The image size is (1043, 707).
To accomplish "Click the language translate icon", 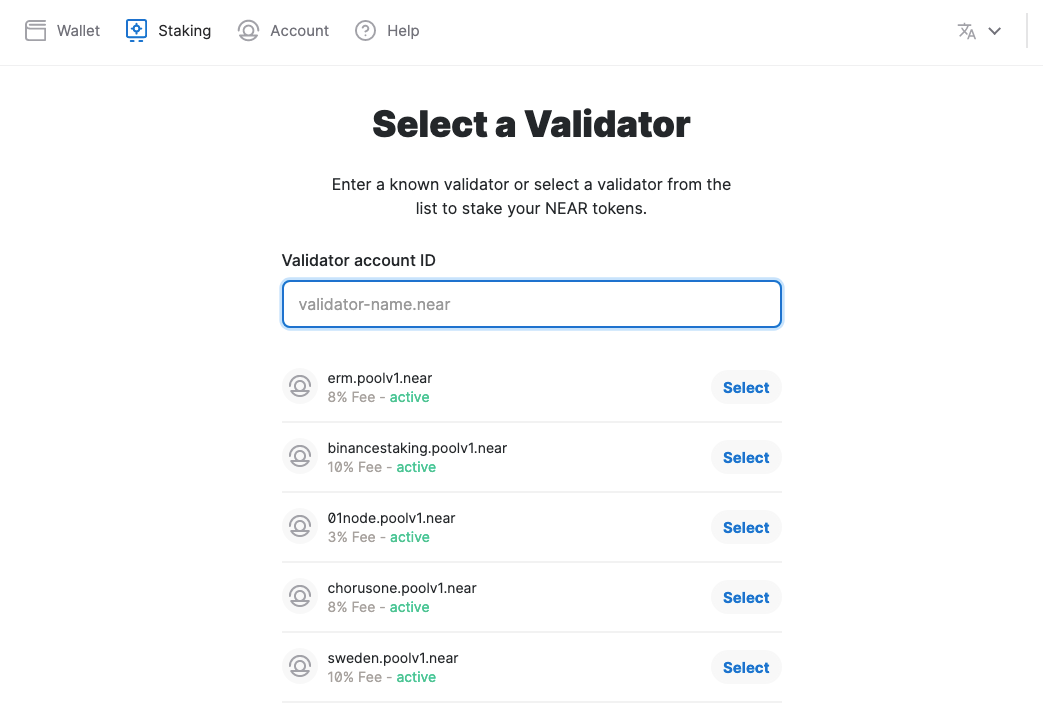I will click(x=966, y=31).
